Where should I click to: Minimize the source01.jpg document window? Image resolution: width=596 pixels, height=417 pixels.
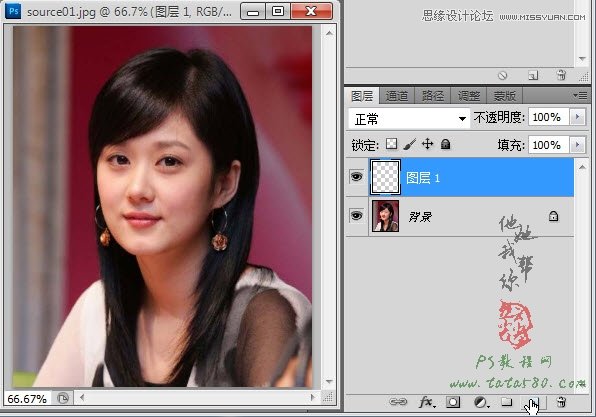(253, 11)
